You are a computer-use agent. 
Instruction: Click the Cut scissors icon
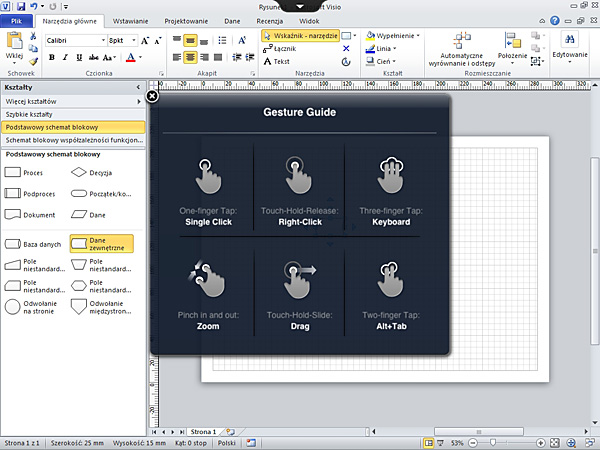pyautogui.click(x=33, y=36)
